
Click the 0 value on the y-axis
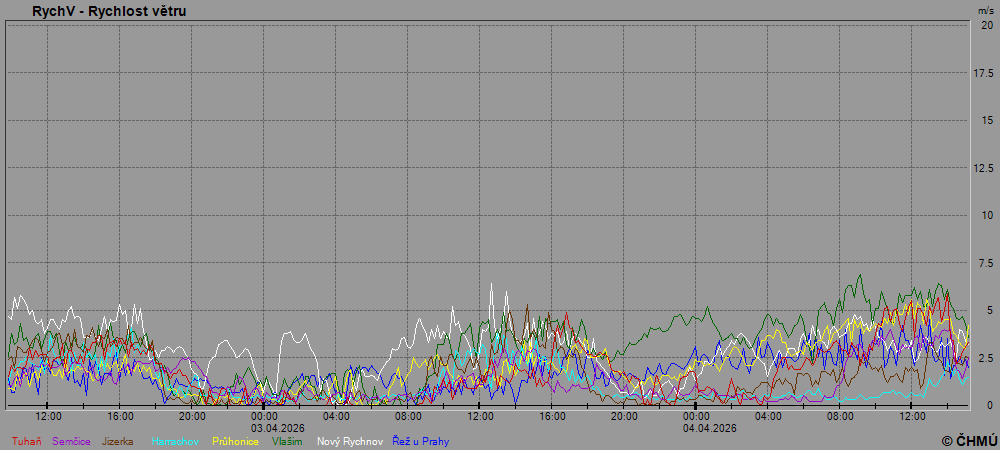click(x=990, y=405)
